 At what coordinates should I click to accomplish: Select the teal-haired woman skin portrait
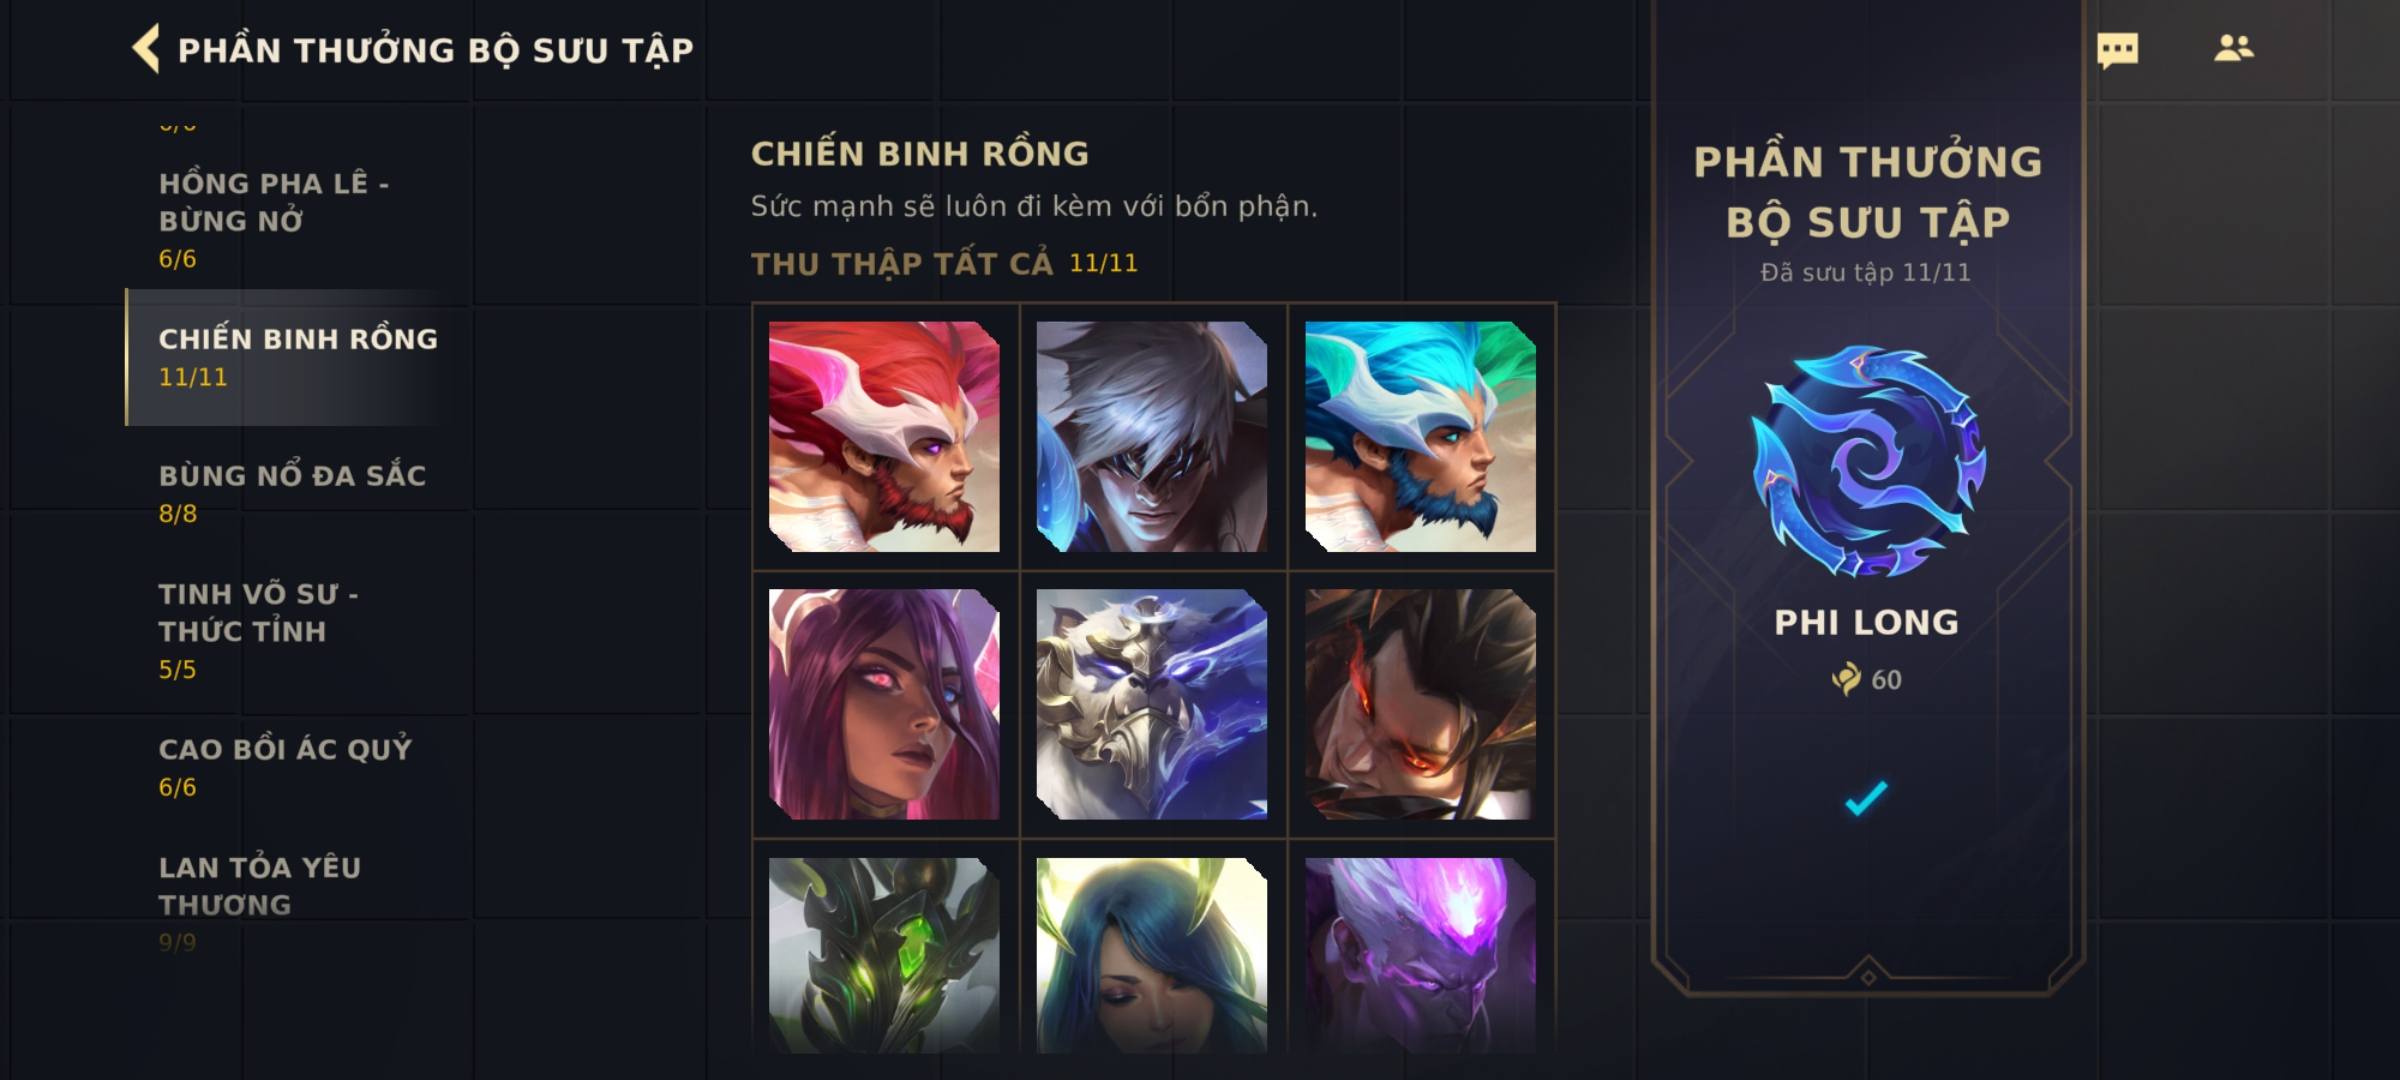1152,955
